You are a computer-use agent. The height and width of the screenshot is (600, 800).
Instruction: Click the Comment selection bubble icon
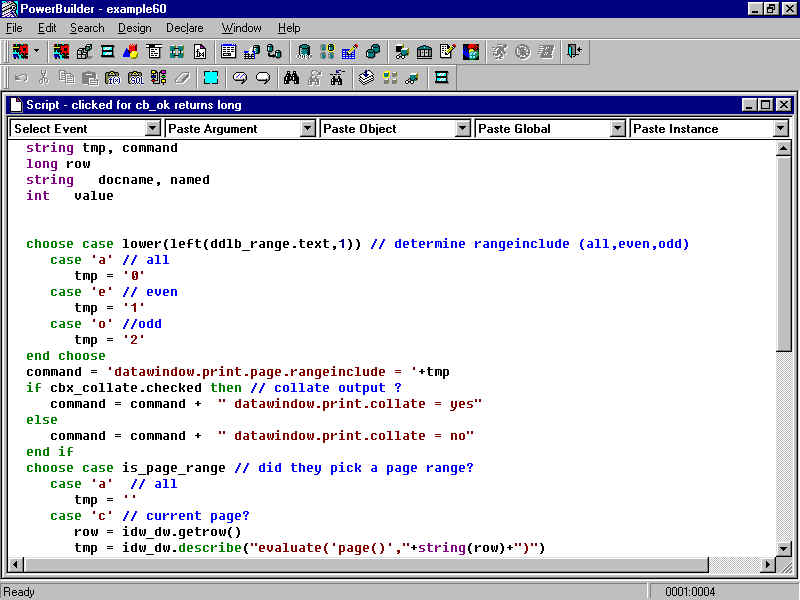point(240,78)
